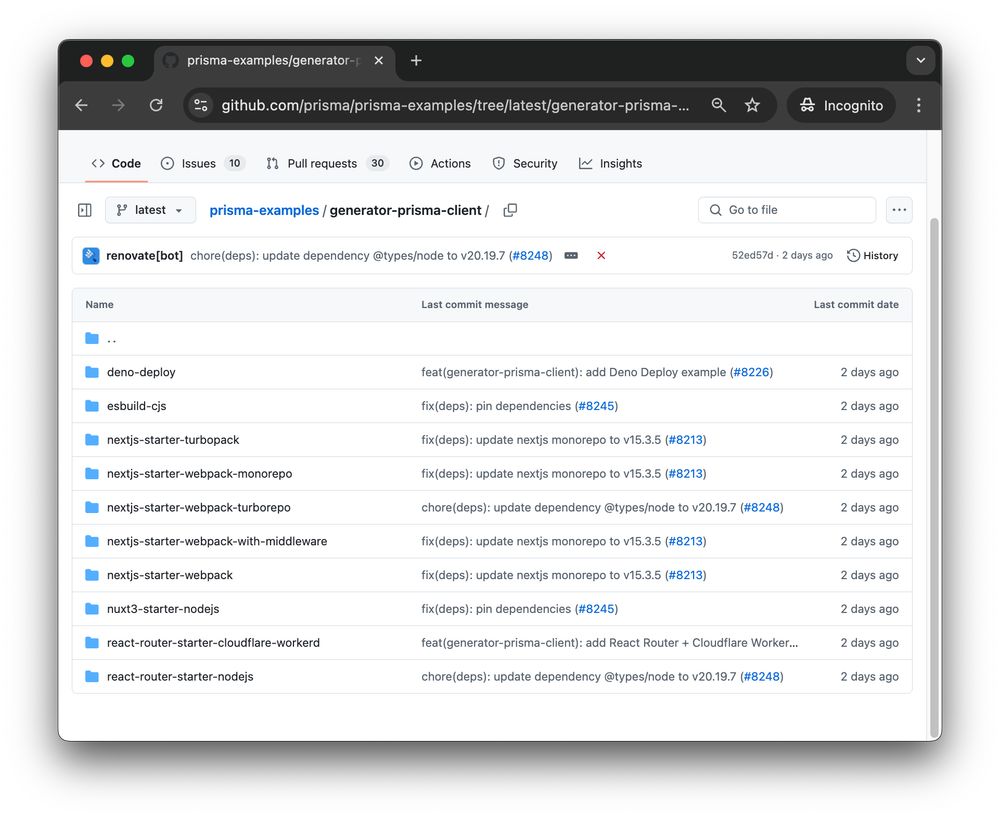This screenshot has height=818, width=1000.
Task: Open the react-router-starter-cloudflare-workerd folder
Action: coord(213,643)
